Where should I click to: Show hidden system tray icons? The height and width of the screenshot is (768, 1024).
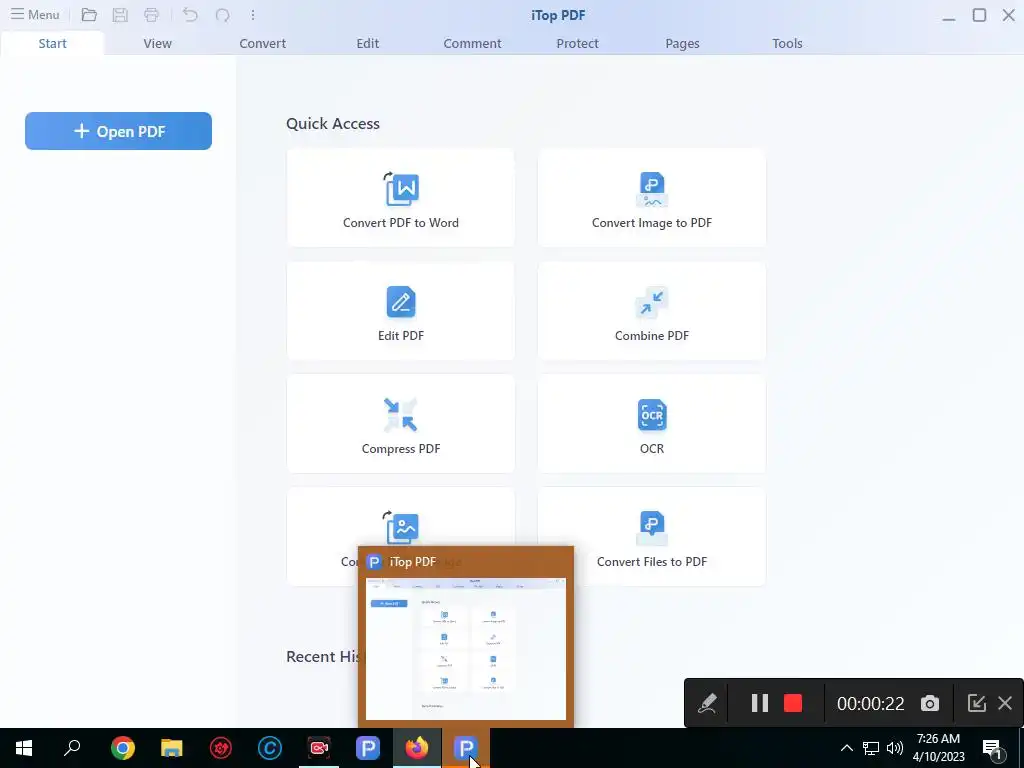(846, 748)
